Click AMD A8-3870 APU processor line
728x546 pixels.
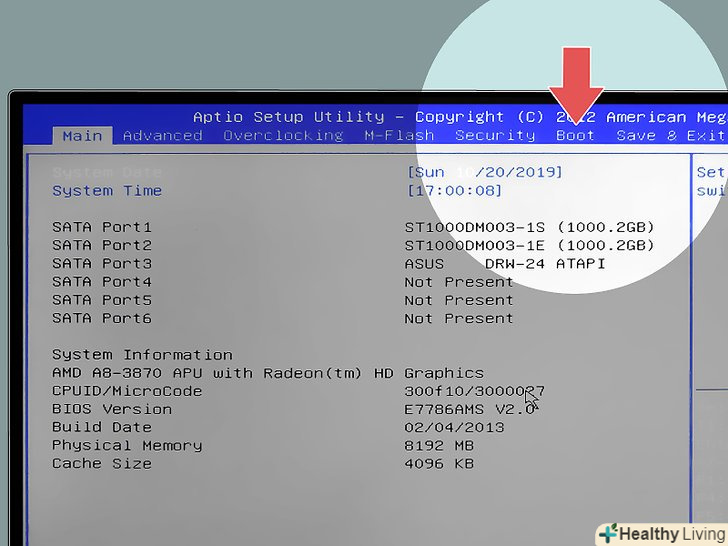pyautogui.click(x=268, y=373)
